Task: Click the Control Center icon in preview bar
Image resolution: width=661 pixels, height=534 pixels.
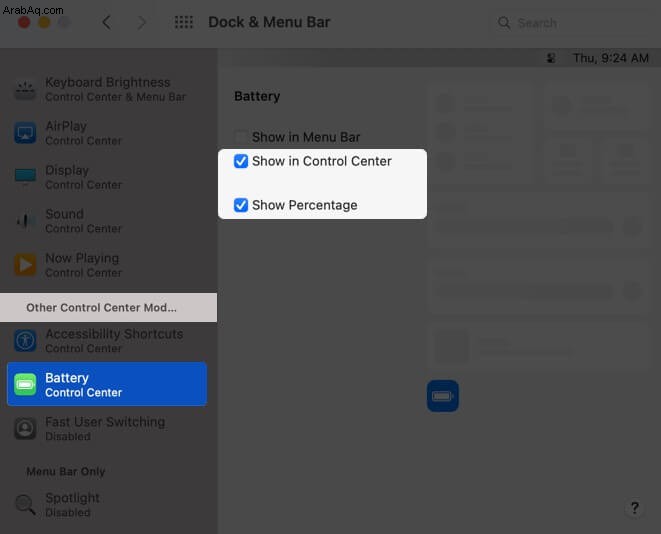Action: coord(551,58)
